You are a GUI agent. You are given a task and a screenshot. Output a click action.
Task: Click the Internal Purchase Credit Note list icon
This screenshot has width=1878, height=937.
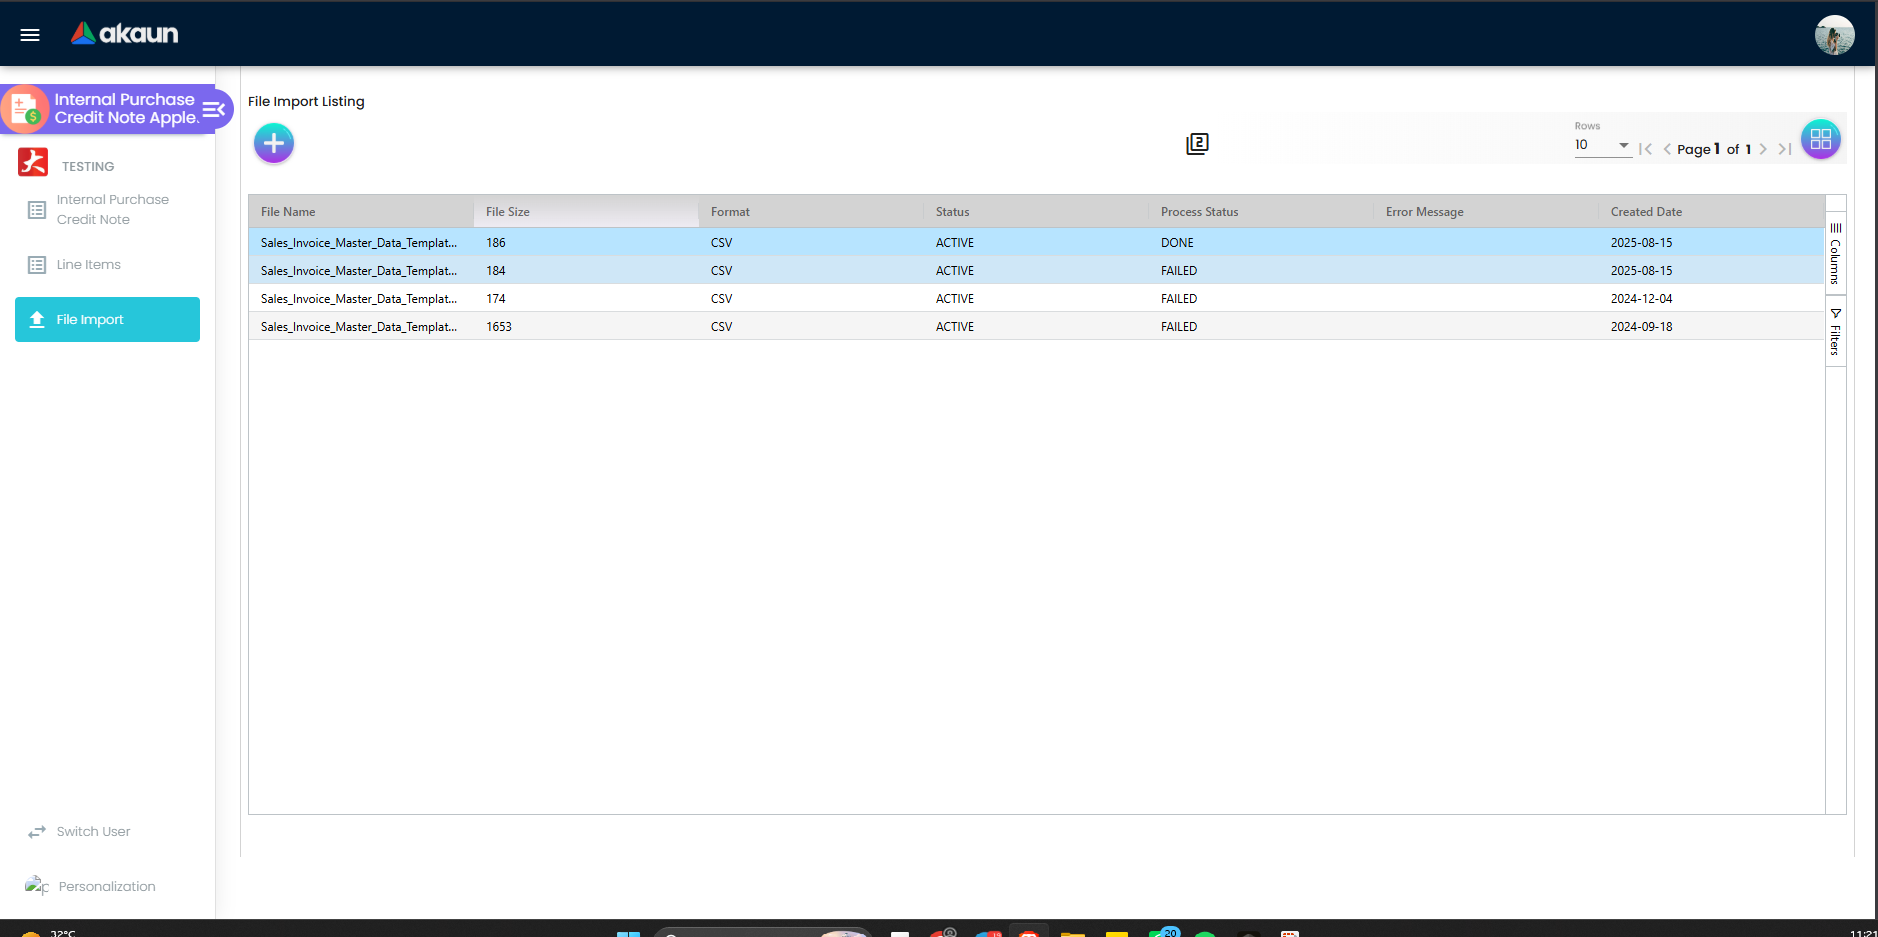point(37,210)
